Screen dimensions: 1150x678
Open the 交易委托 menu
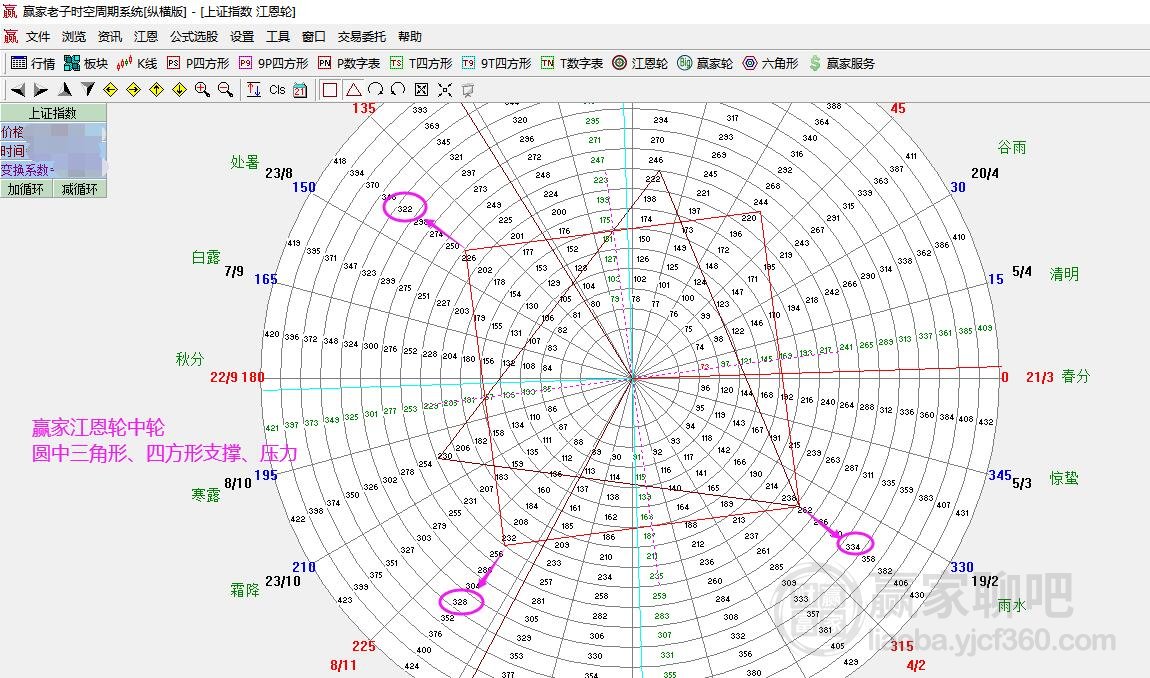(362, 37)
